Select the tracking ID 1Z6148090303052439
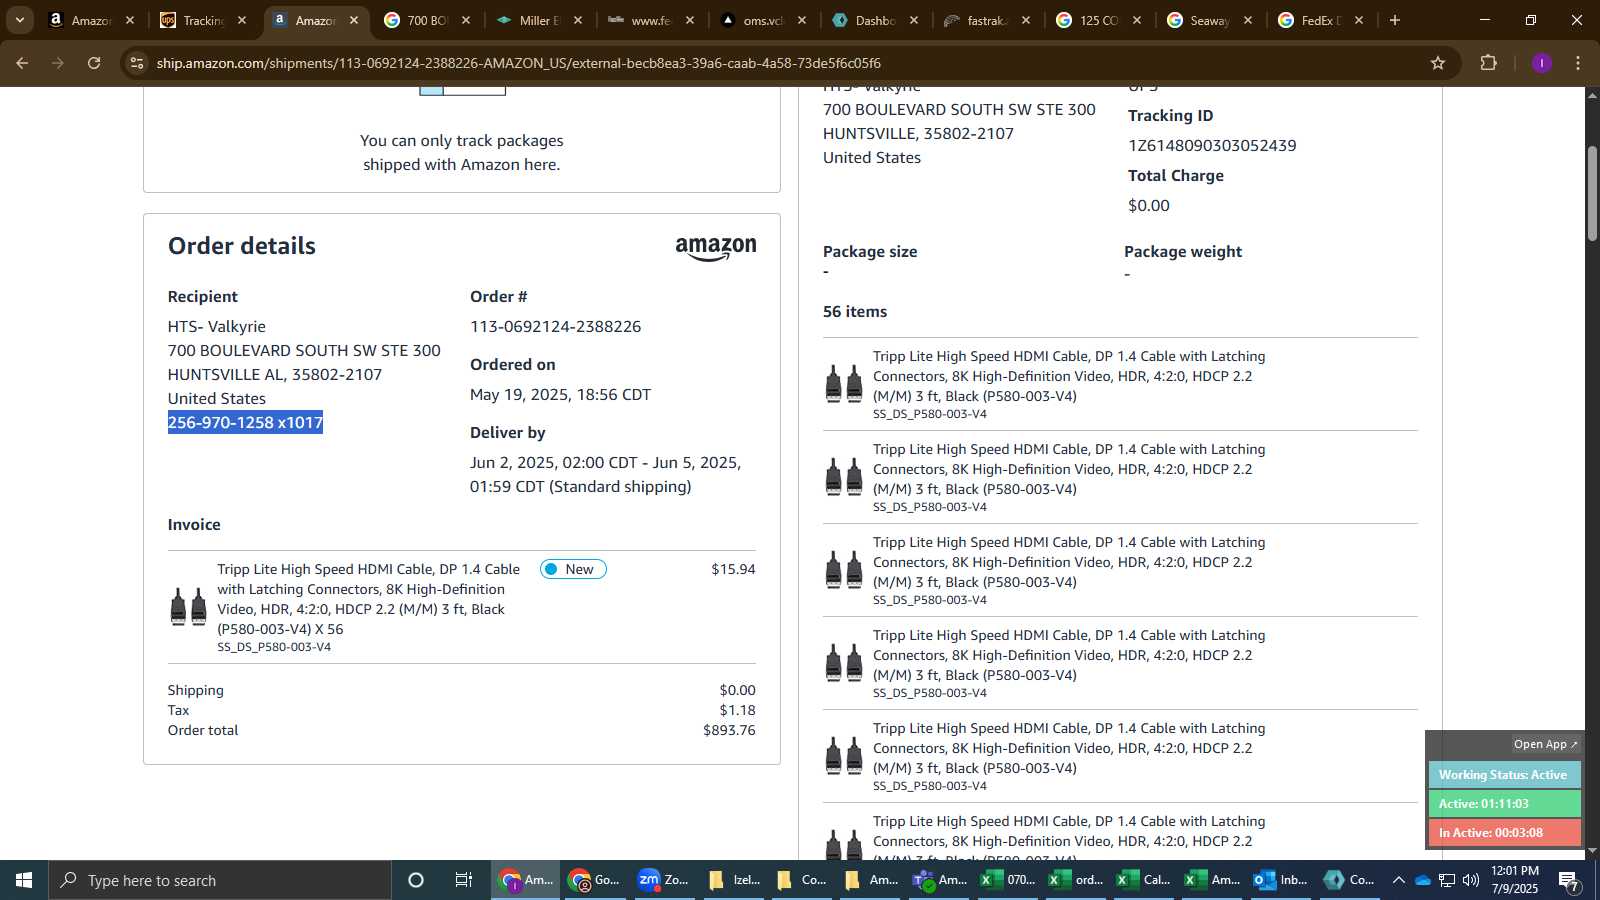This screenshot has height=900, width=1600. click(1212, 146)
